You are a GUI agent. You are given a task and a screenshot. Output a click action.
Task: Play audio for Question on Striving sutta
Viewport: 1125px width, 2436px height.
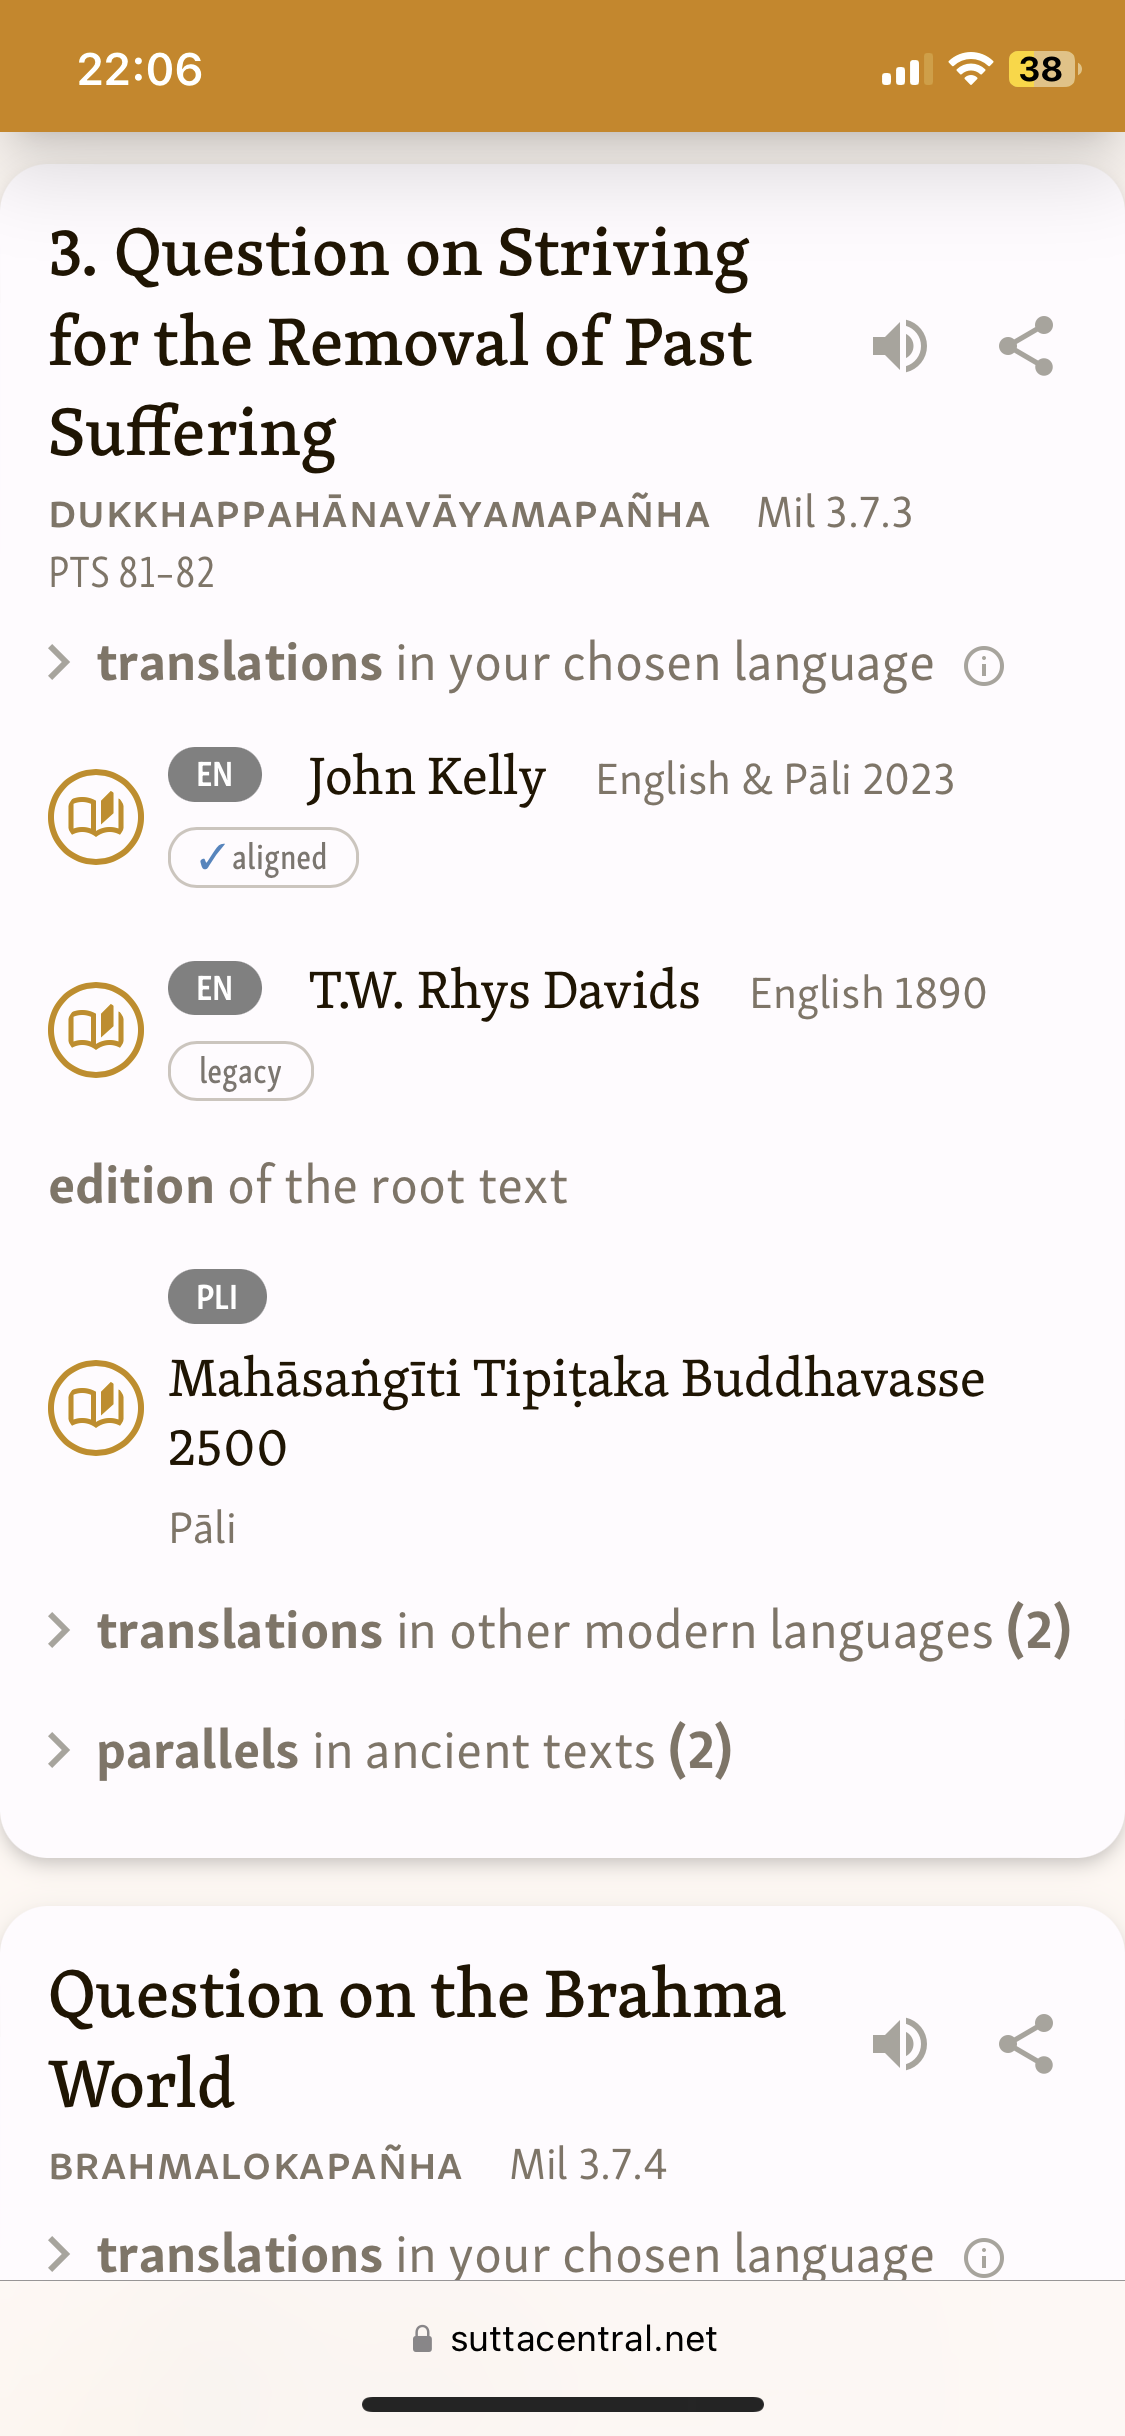(900, 346)
